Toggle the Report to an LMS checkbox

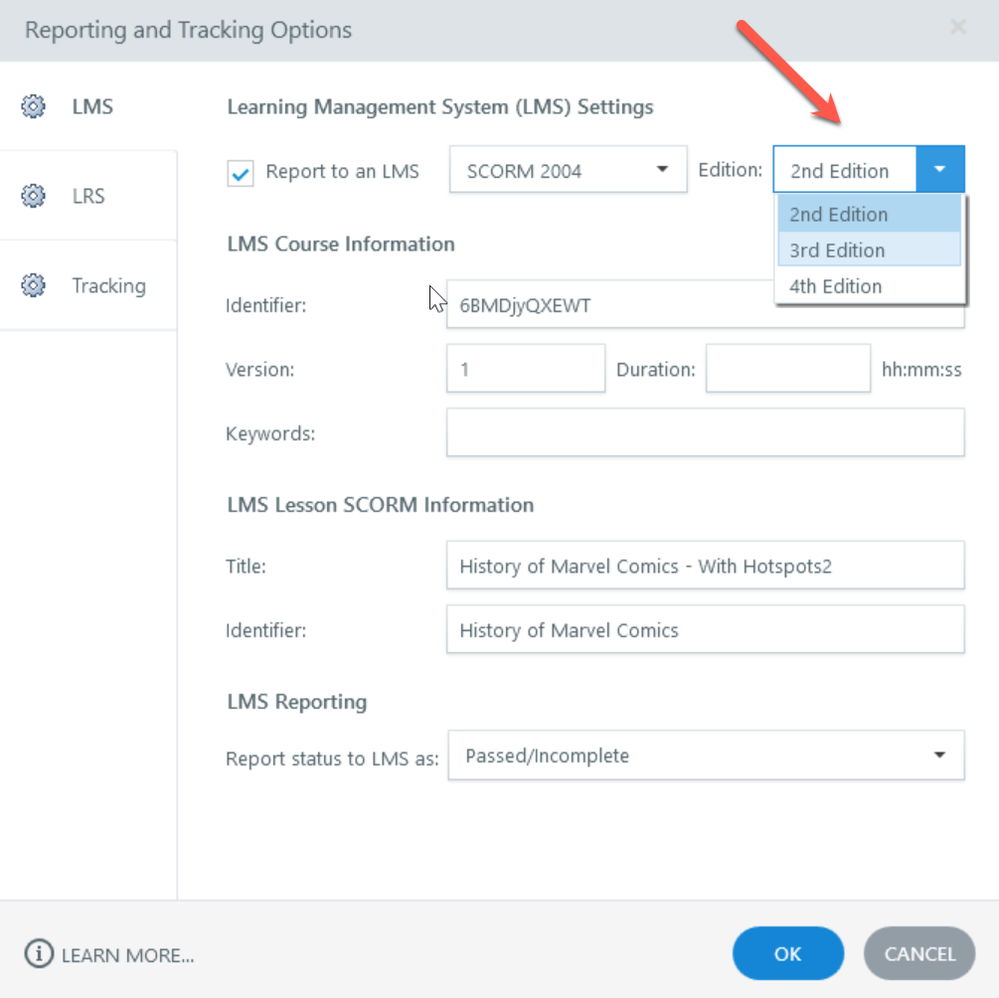pyautogui.click(x=240, y=173)
